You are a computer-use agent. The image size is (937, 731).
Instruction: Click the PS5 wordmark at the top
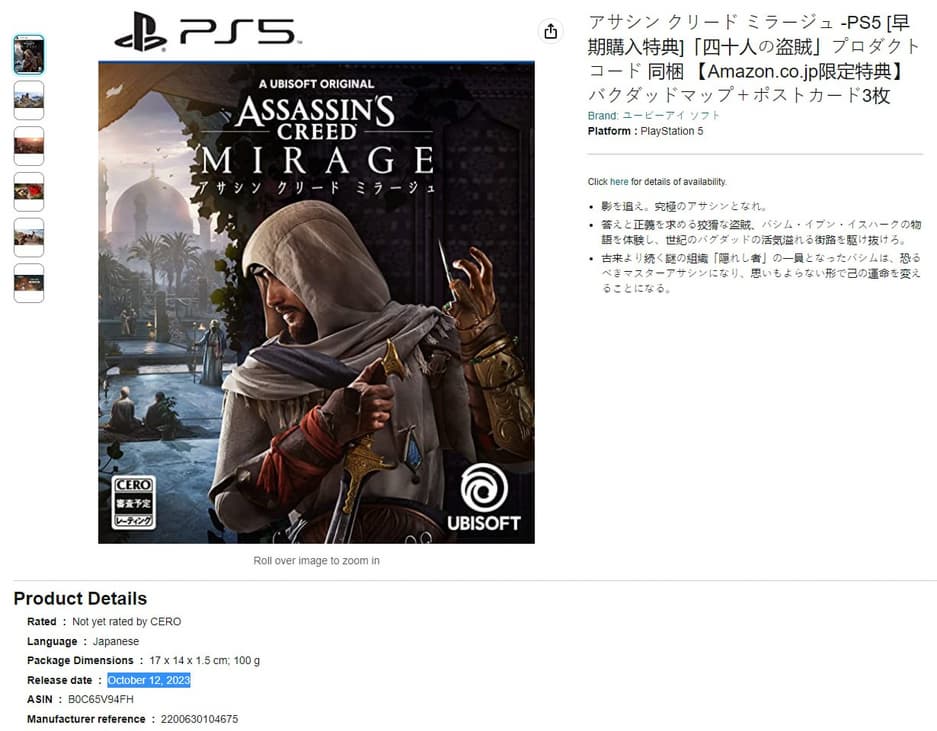[x=240, y=32]
